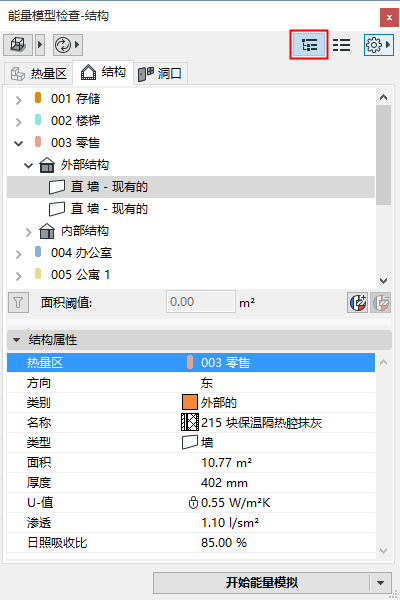Expand the 内部结构 group
The image size is (400, 600).
[x=28, y=232]
